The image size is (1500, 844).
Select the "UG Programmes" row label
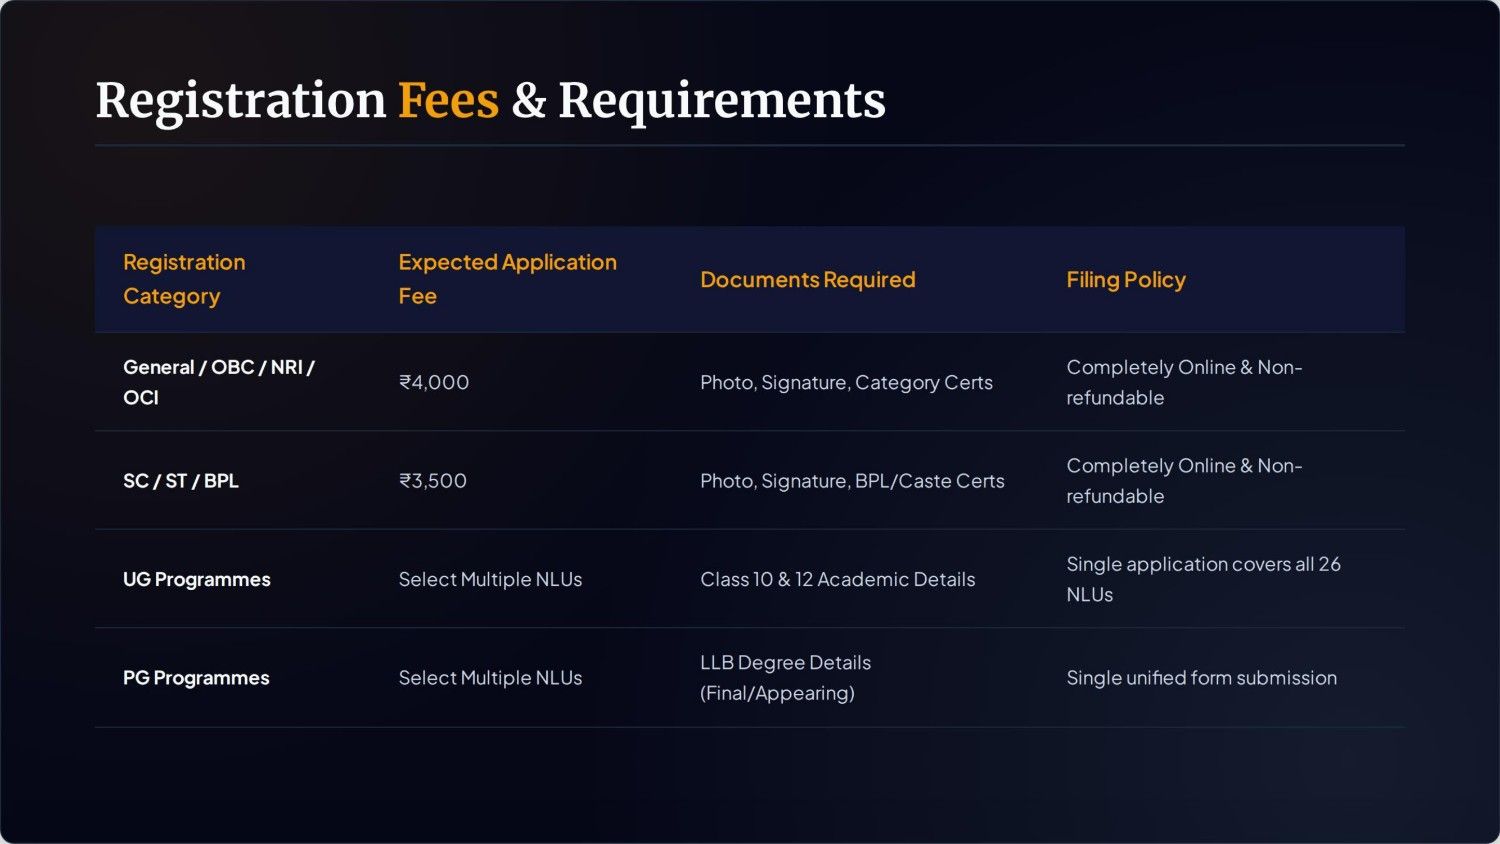click(197, 580)
